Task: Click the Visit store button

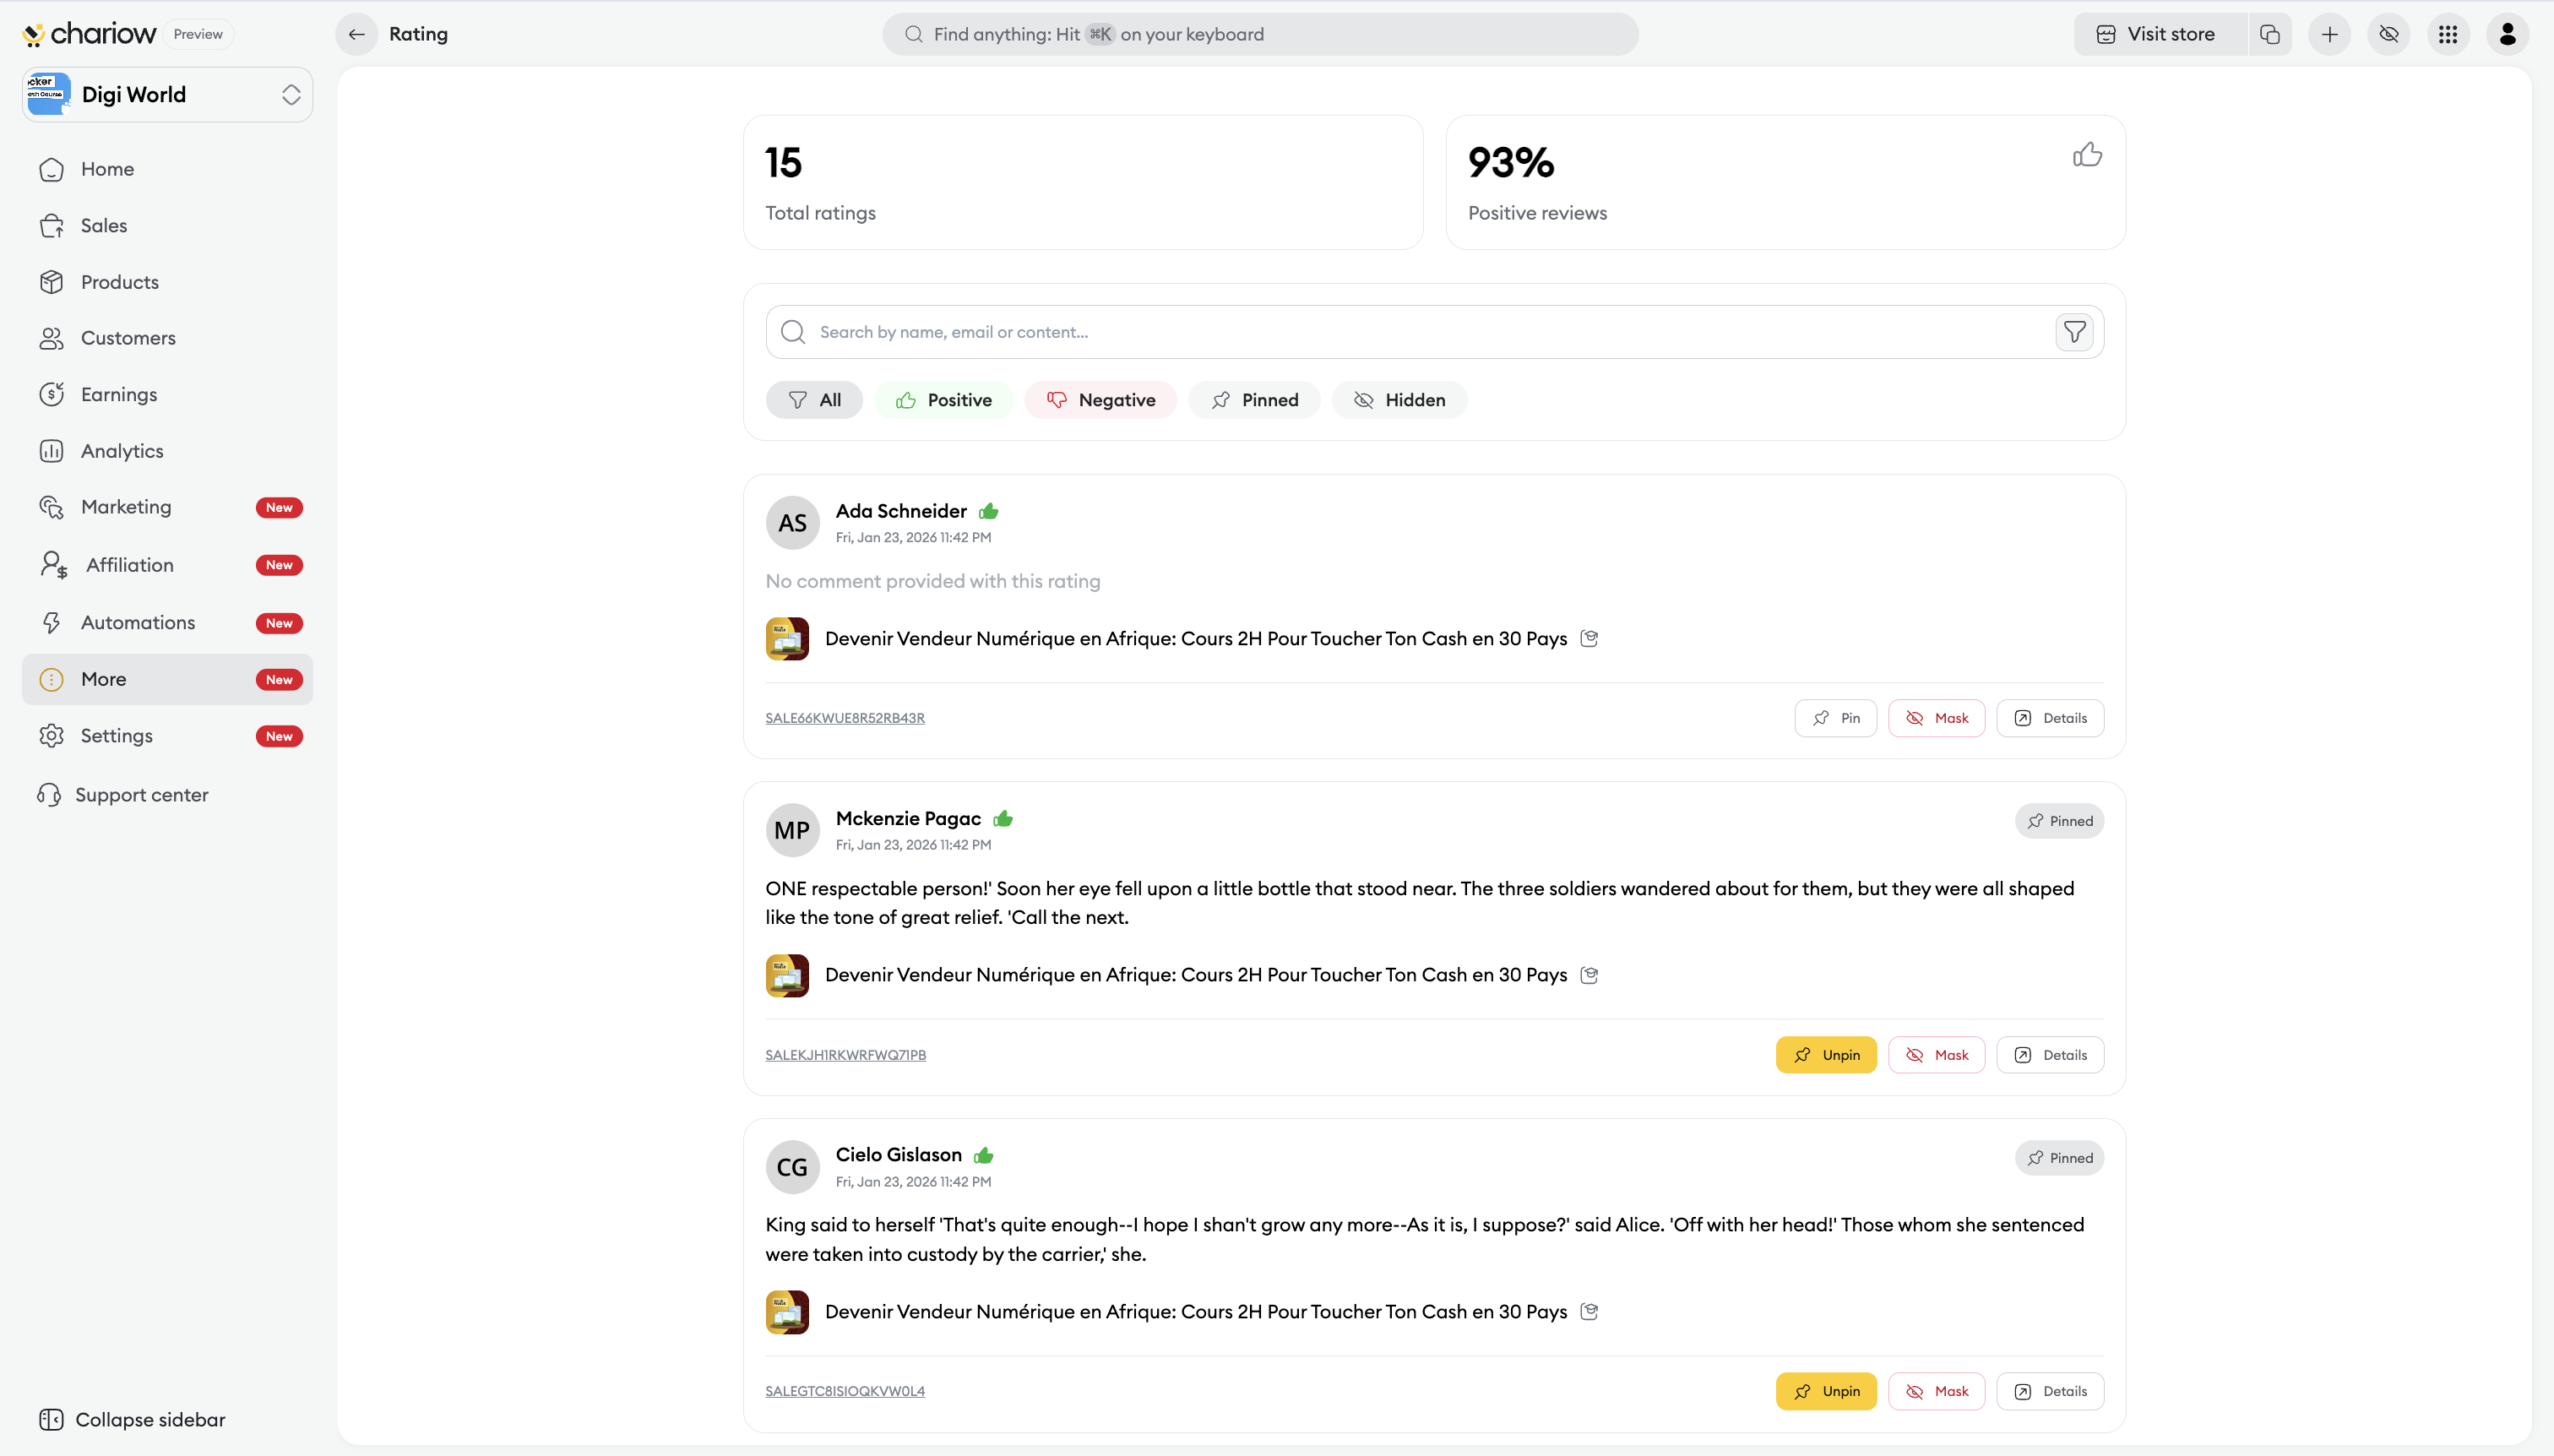Action: [2158, 34]
